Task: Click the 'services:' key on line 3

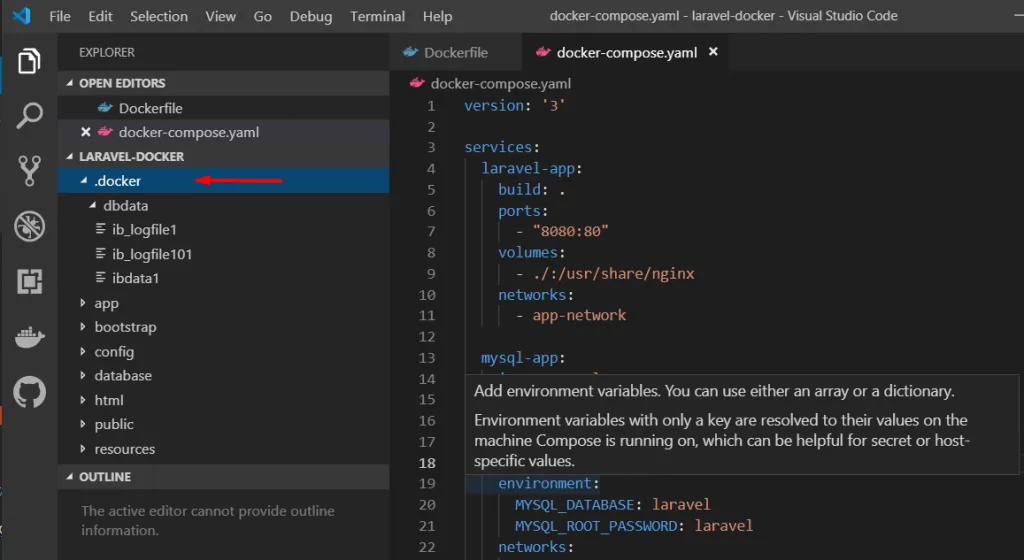Action: (502, 147)
